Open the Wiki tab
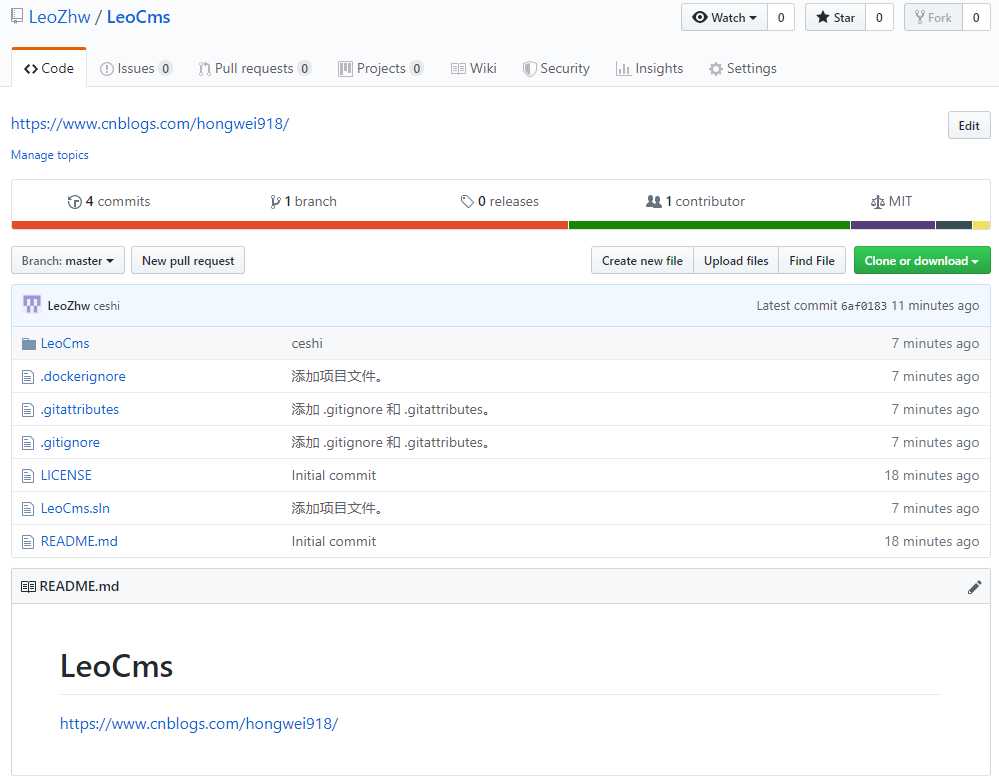This screenshot has width=999, height=784. coord(473,69)
